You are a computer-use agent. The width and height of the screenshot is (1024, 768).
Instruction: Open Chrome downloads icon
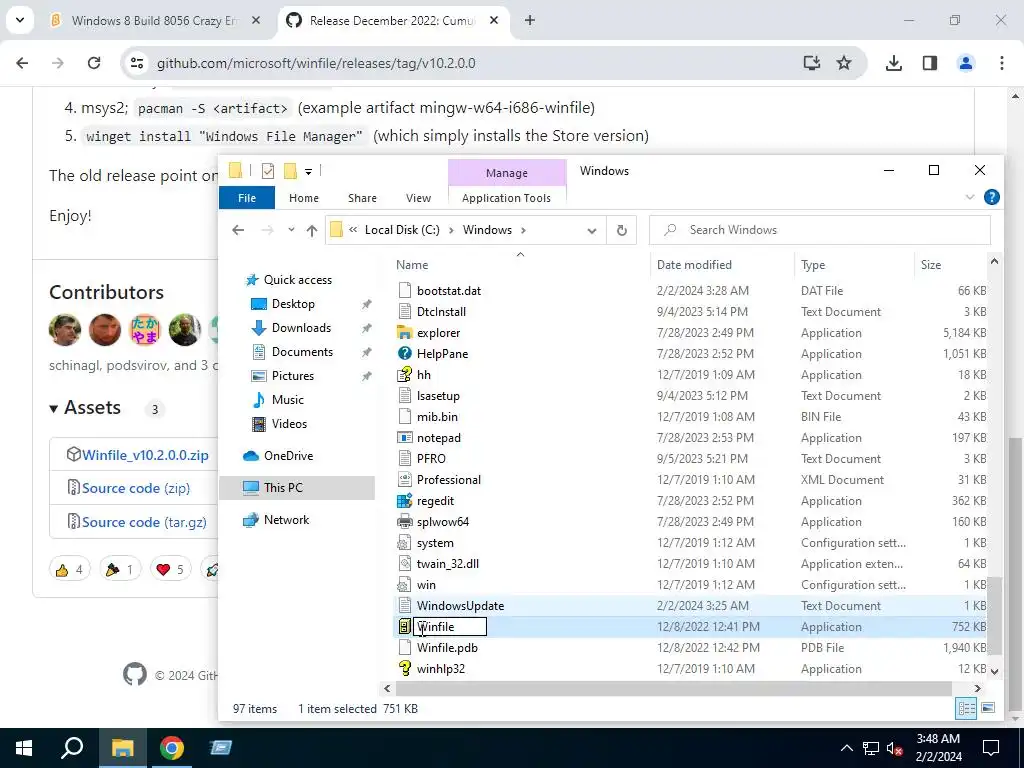893,63
